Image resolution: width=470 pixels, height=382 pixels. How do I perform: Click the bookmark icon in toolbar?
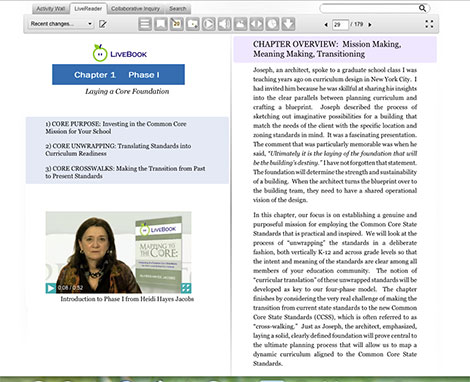click(161, 24)
